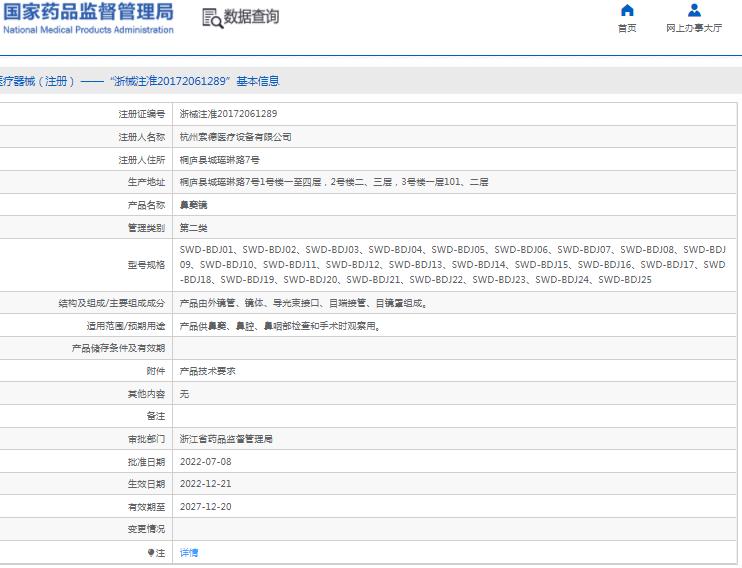Click the 生产地址 value text
Screen dimensions: 742x568
tap(334, 182)
